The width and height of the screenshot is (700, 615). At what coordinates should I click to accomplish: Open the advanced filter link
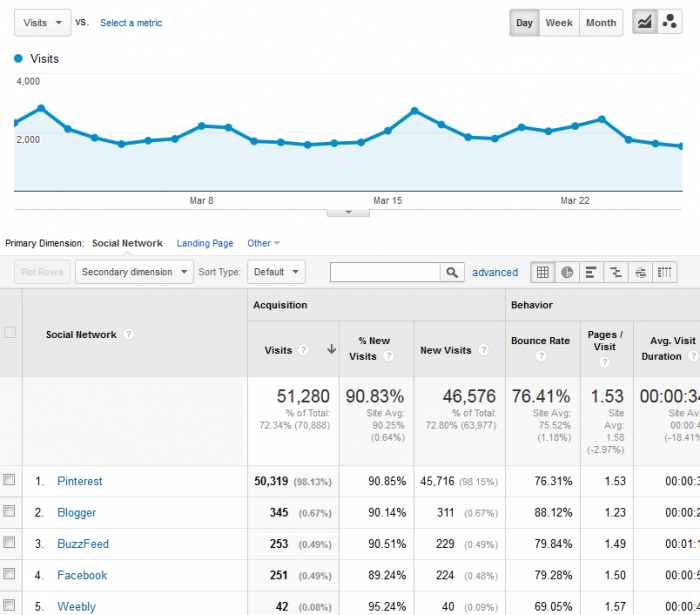495,272
